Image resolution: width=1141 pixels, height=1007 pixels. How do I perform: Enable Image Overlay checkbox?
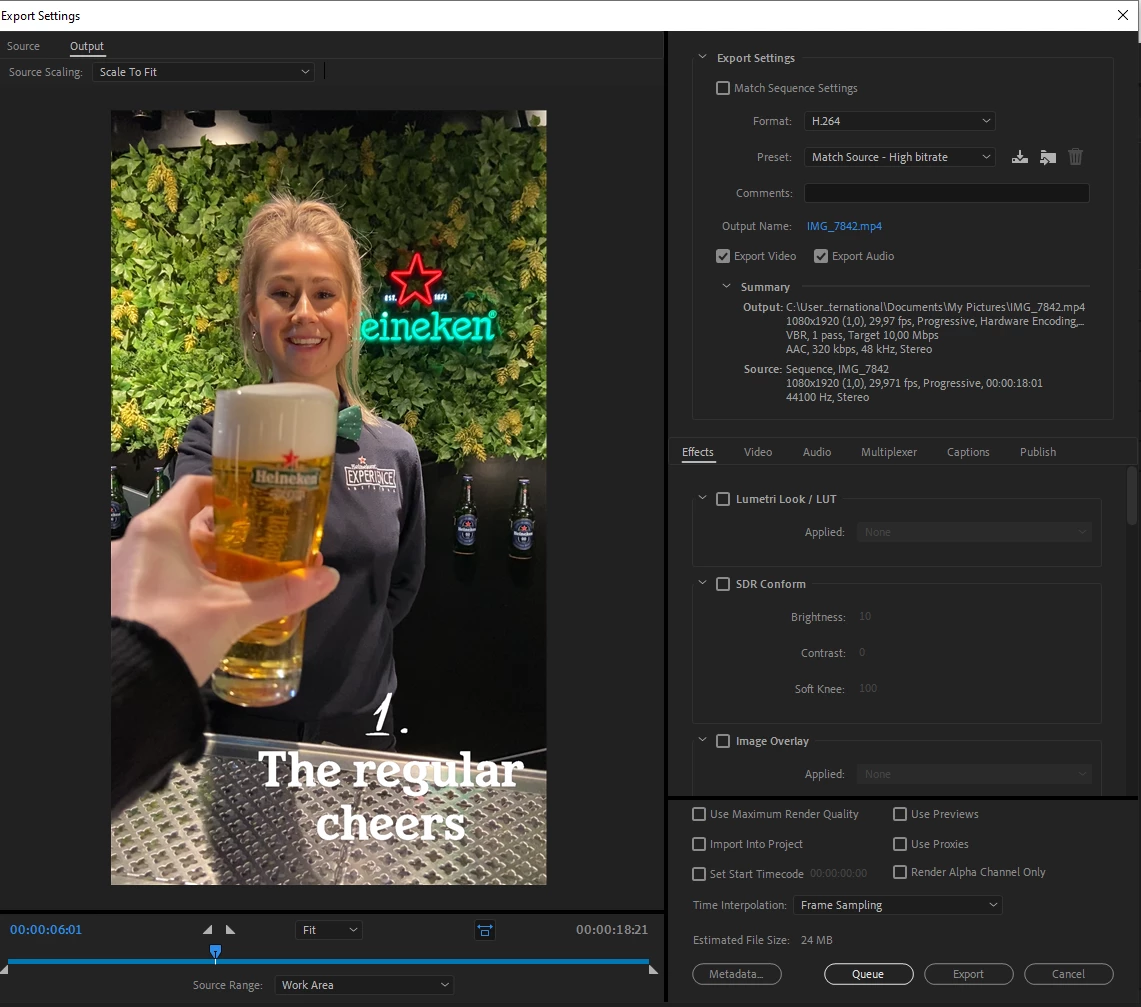(723, 741)
